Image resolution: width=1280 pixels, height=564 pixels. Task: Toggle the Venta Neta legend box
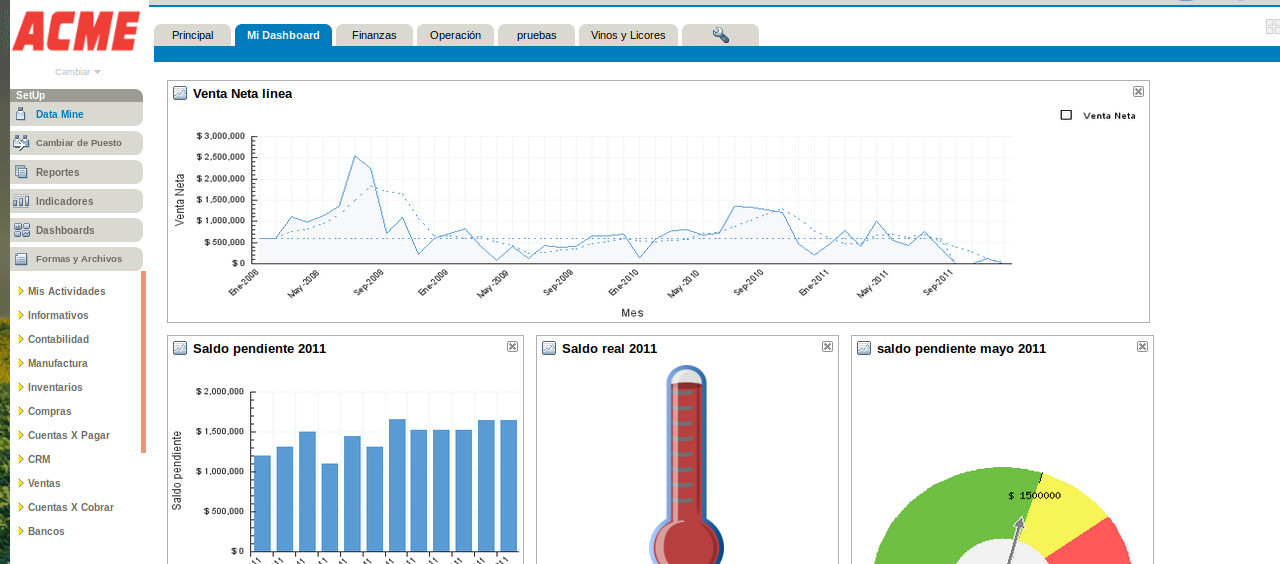pyautogui.click(x=1066, y=115)
